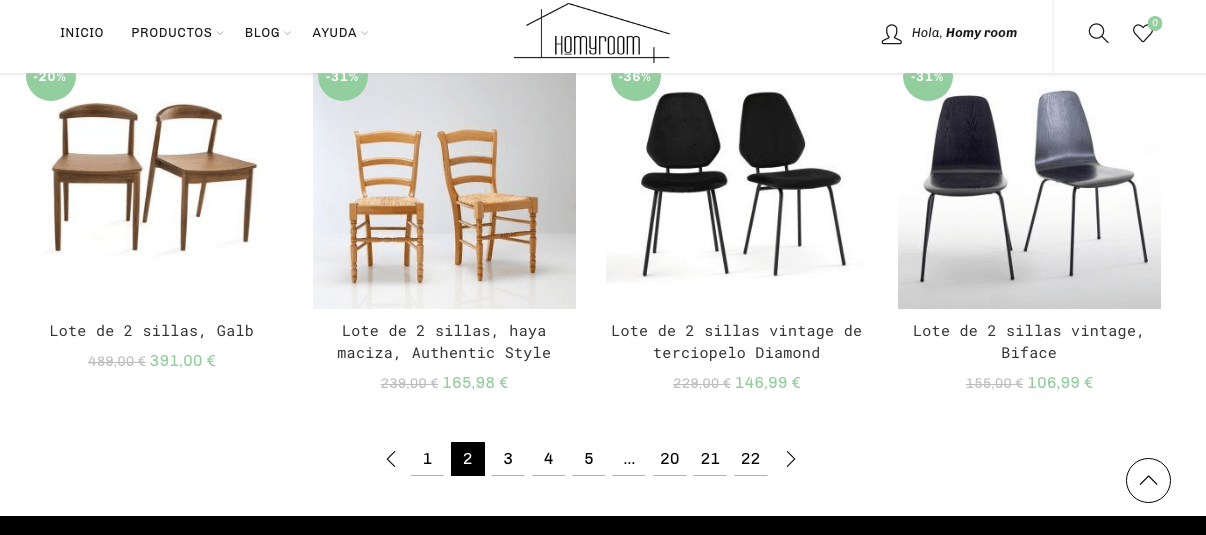Image resolution: width=1206 pixels, height=535 pixels.
Task: Click the scroll-to-top circle arrow
Action: point(1148,480)
